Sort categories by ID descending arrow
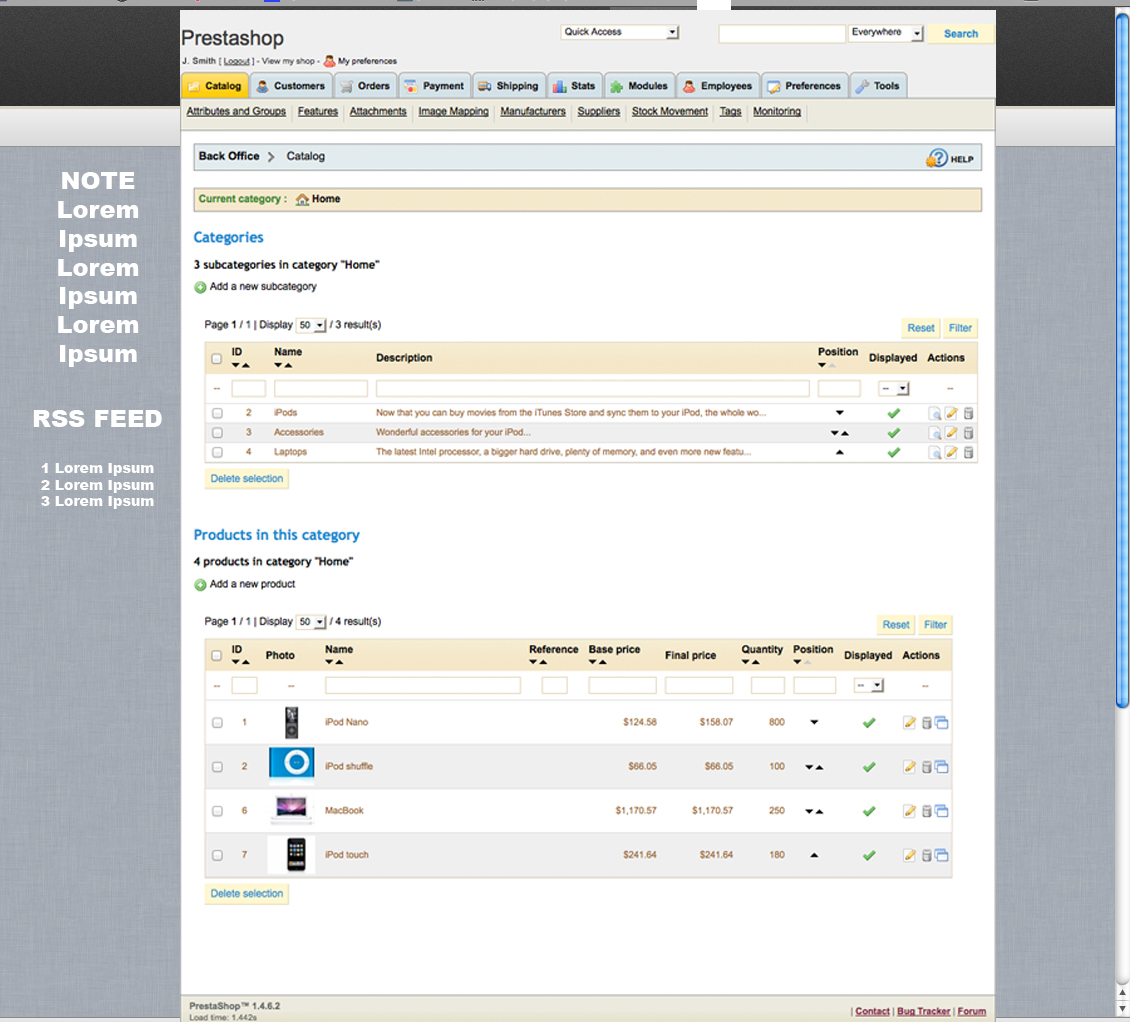1132x1022 pixels. (x=235, y=366)
